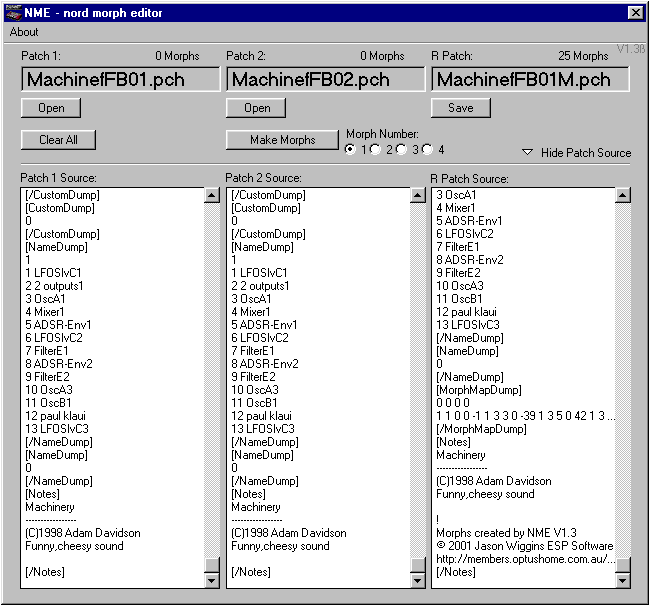The height and width of the screenshot is (606, 650).
Task: Save the R Patch file
Action: pyautogui.click(x=461, y=108)
